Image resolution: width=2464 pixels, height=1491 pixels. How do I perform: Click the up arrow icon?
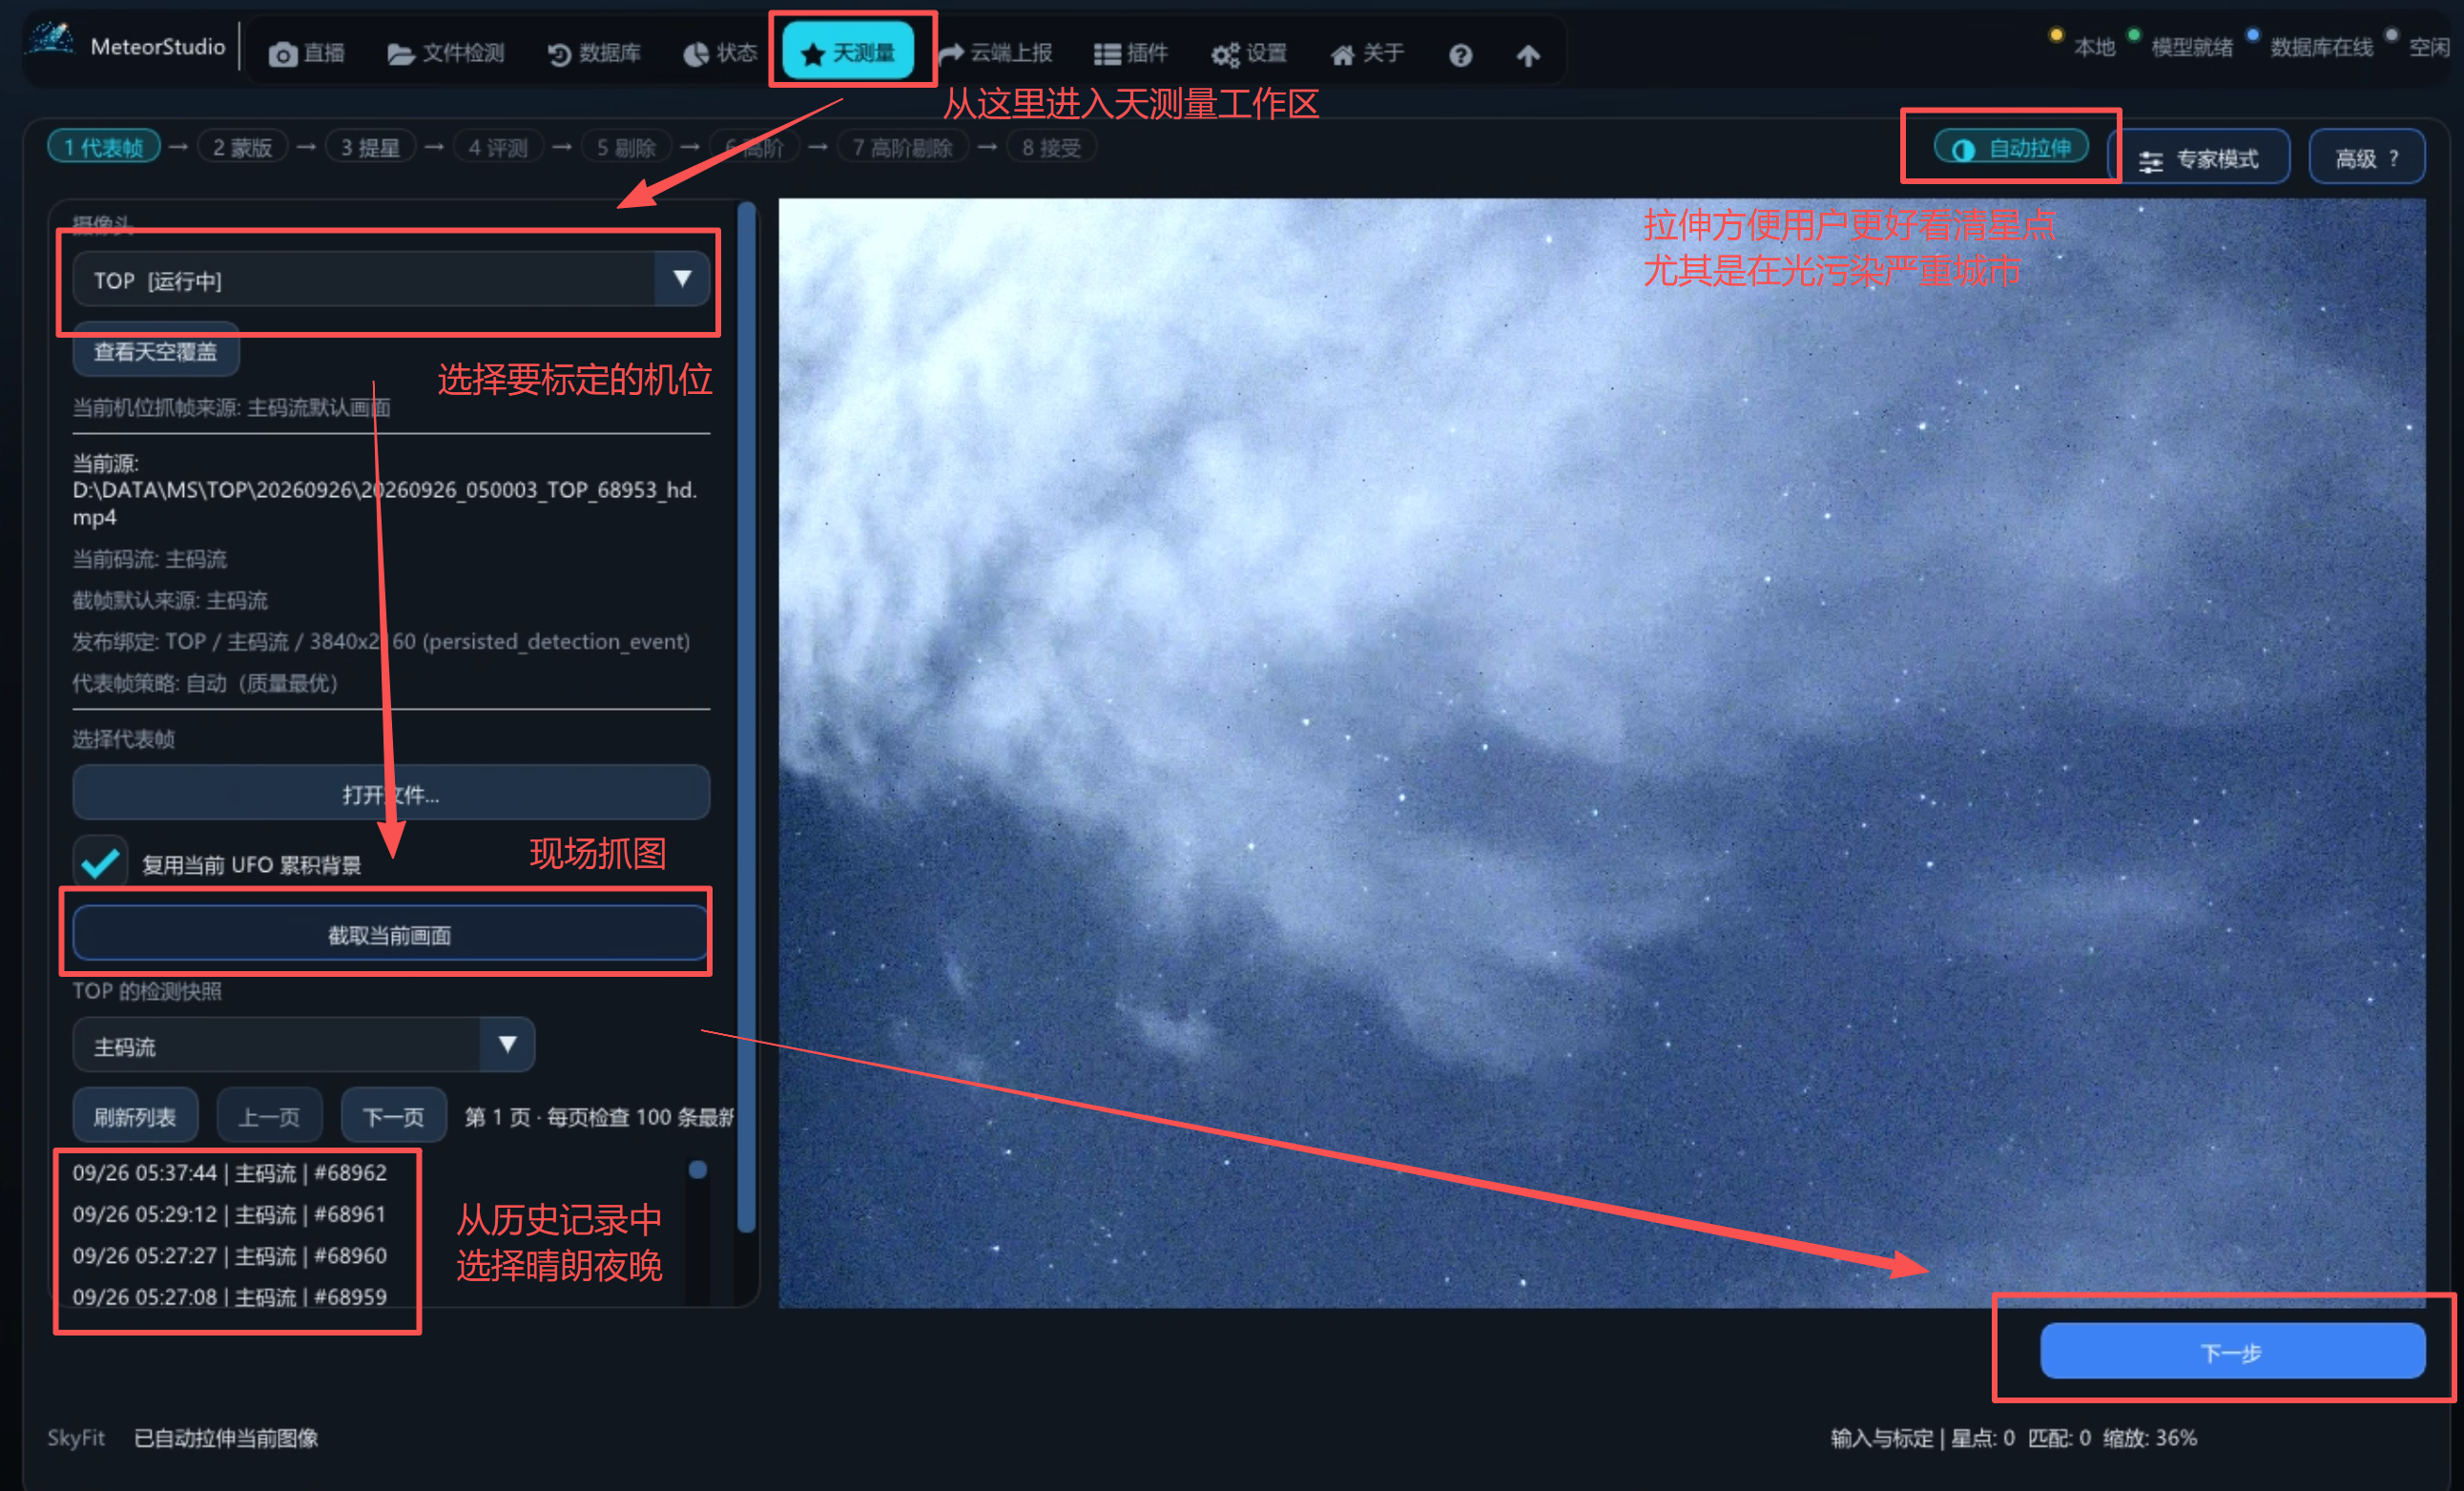(x=1527, y=55)
